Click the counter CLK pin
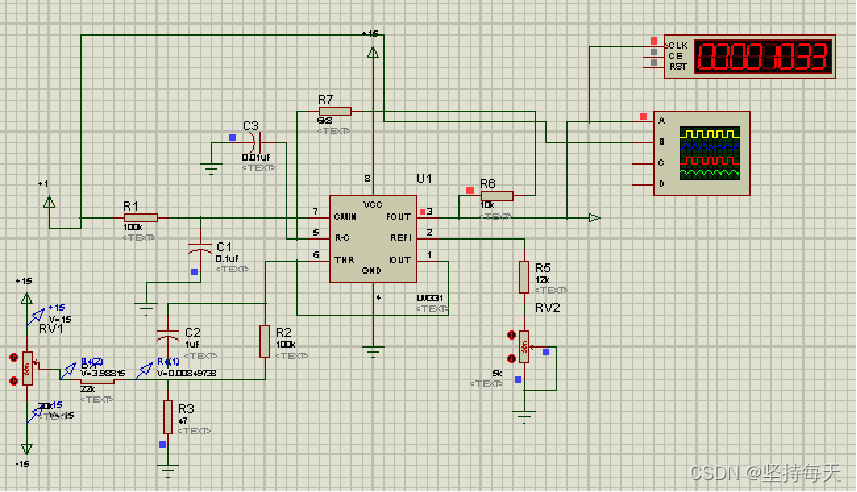Screen dimensions: 857x492 654,45
